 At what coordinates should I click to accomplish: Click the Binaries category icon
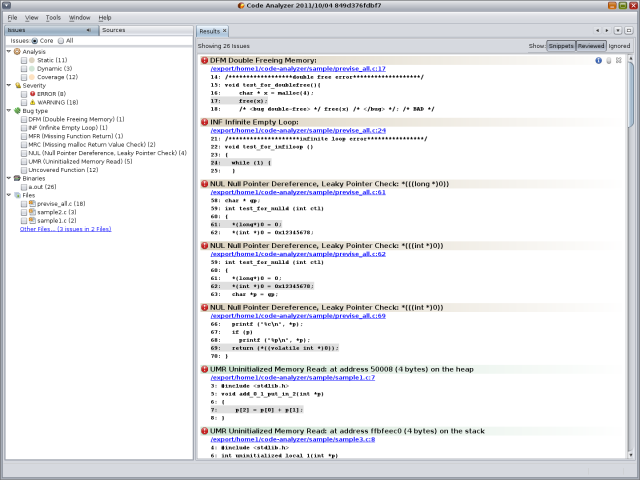tap(17, 178)
